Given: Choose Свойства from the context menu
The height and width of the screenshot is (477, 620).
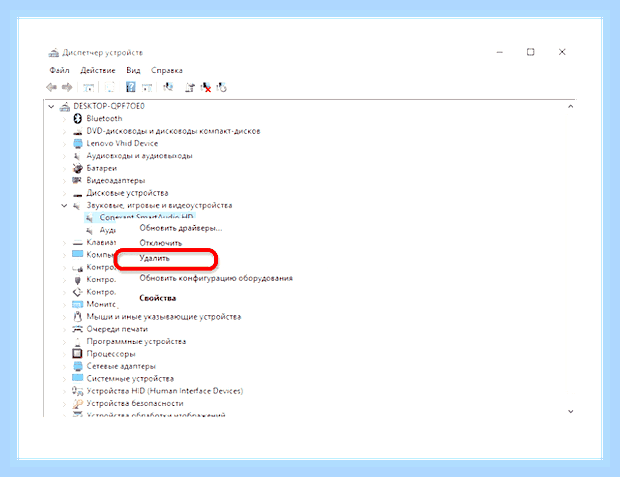Looking at the screenshot, I should 157,298.
